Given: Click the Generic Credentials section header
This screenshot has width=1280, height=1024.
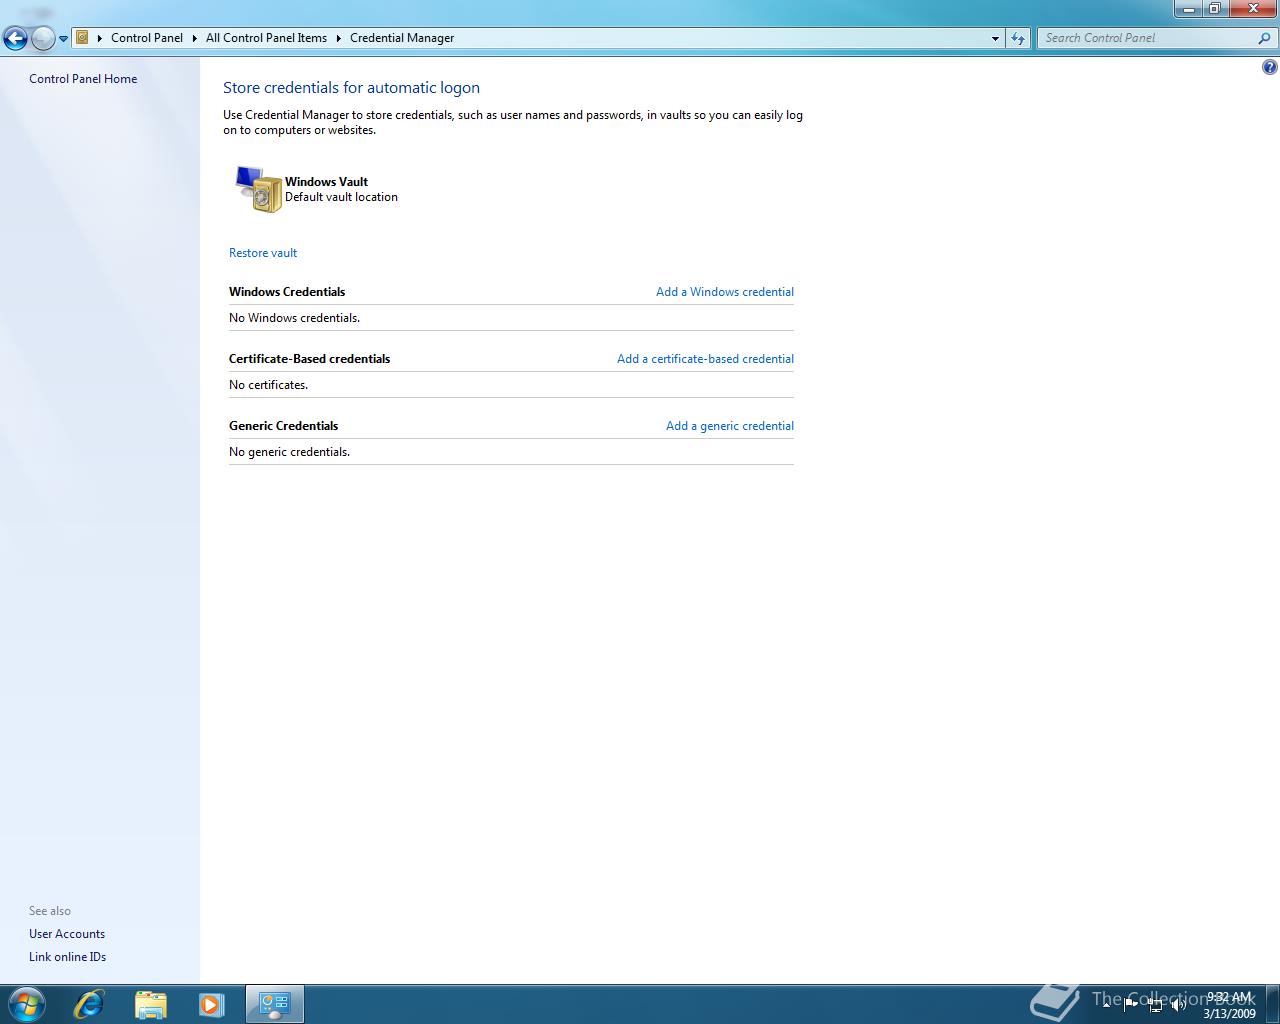Looking at the screenshot, I should 283,426.
